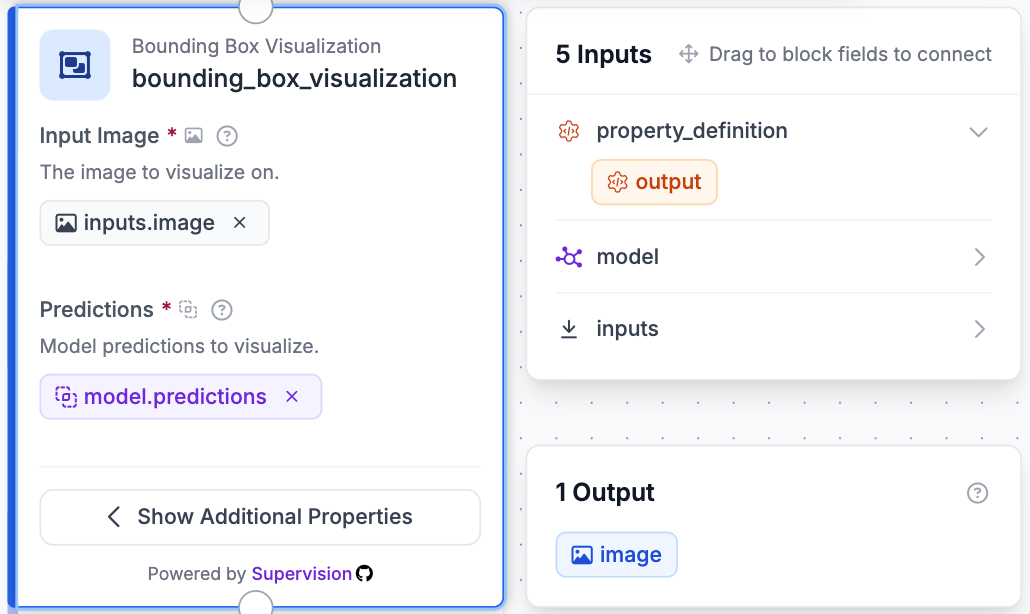The height and width of the screenshot is (614, 1030).
Task: Click the property_definition gear icon
Action: coord(569,131)
